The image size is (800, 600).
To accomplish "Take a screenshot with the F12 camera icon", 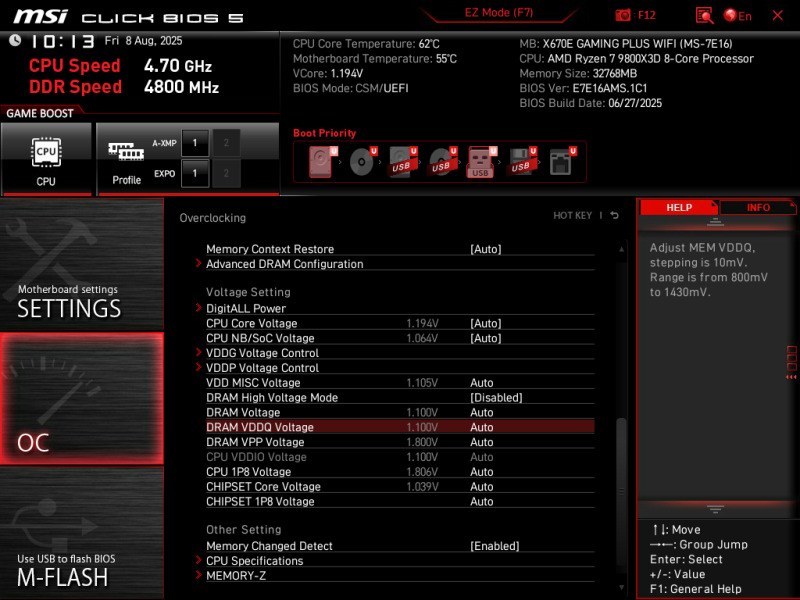I will 623,15.
